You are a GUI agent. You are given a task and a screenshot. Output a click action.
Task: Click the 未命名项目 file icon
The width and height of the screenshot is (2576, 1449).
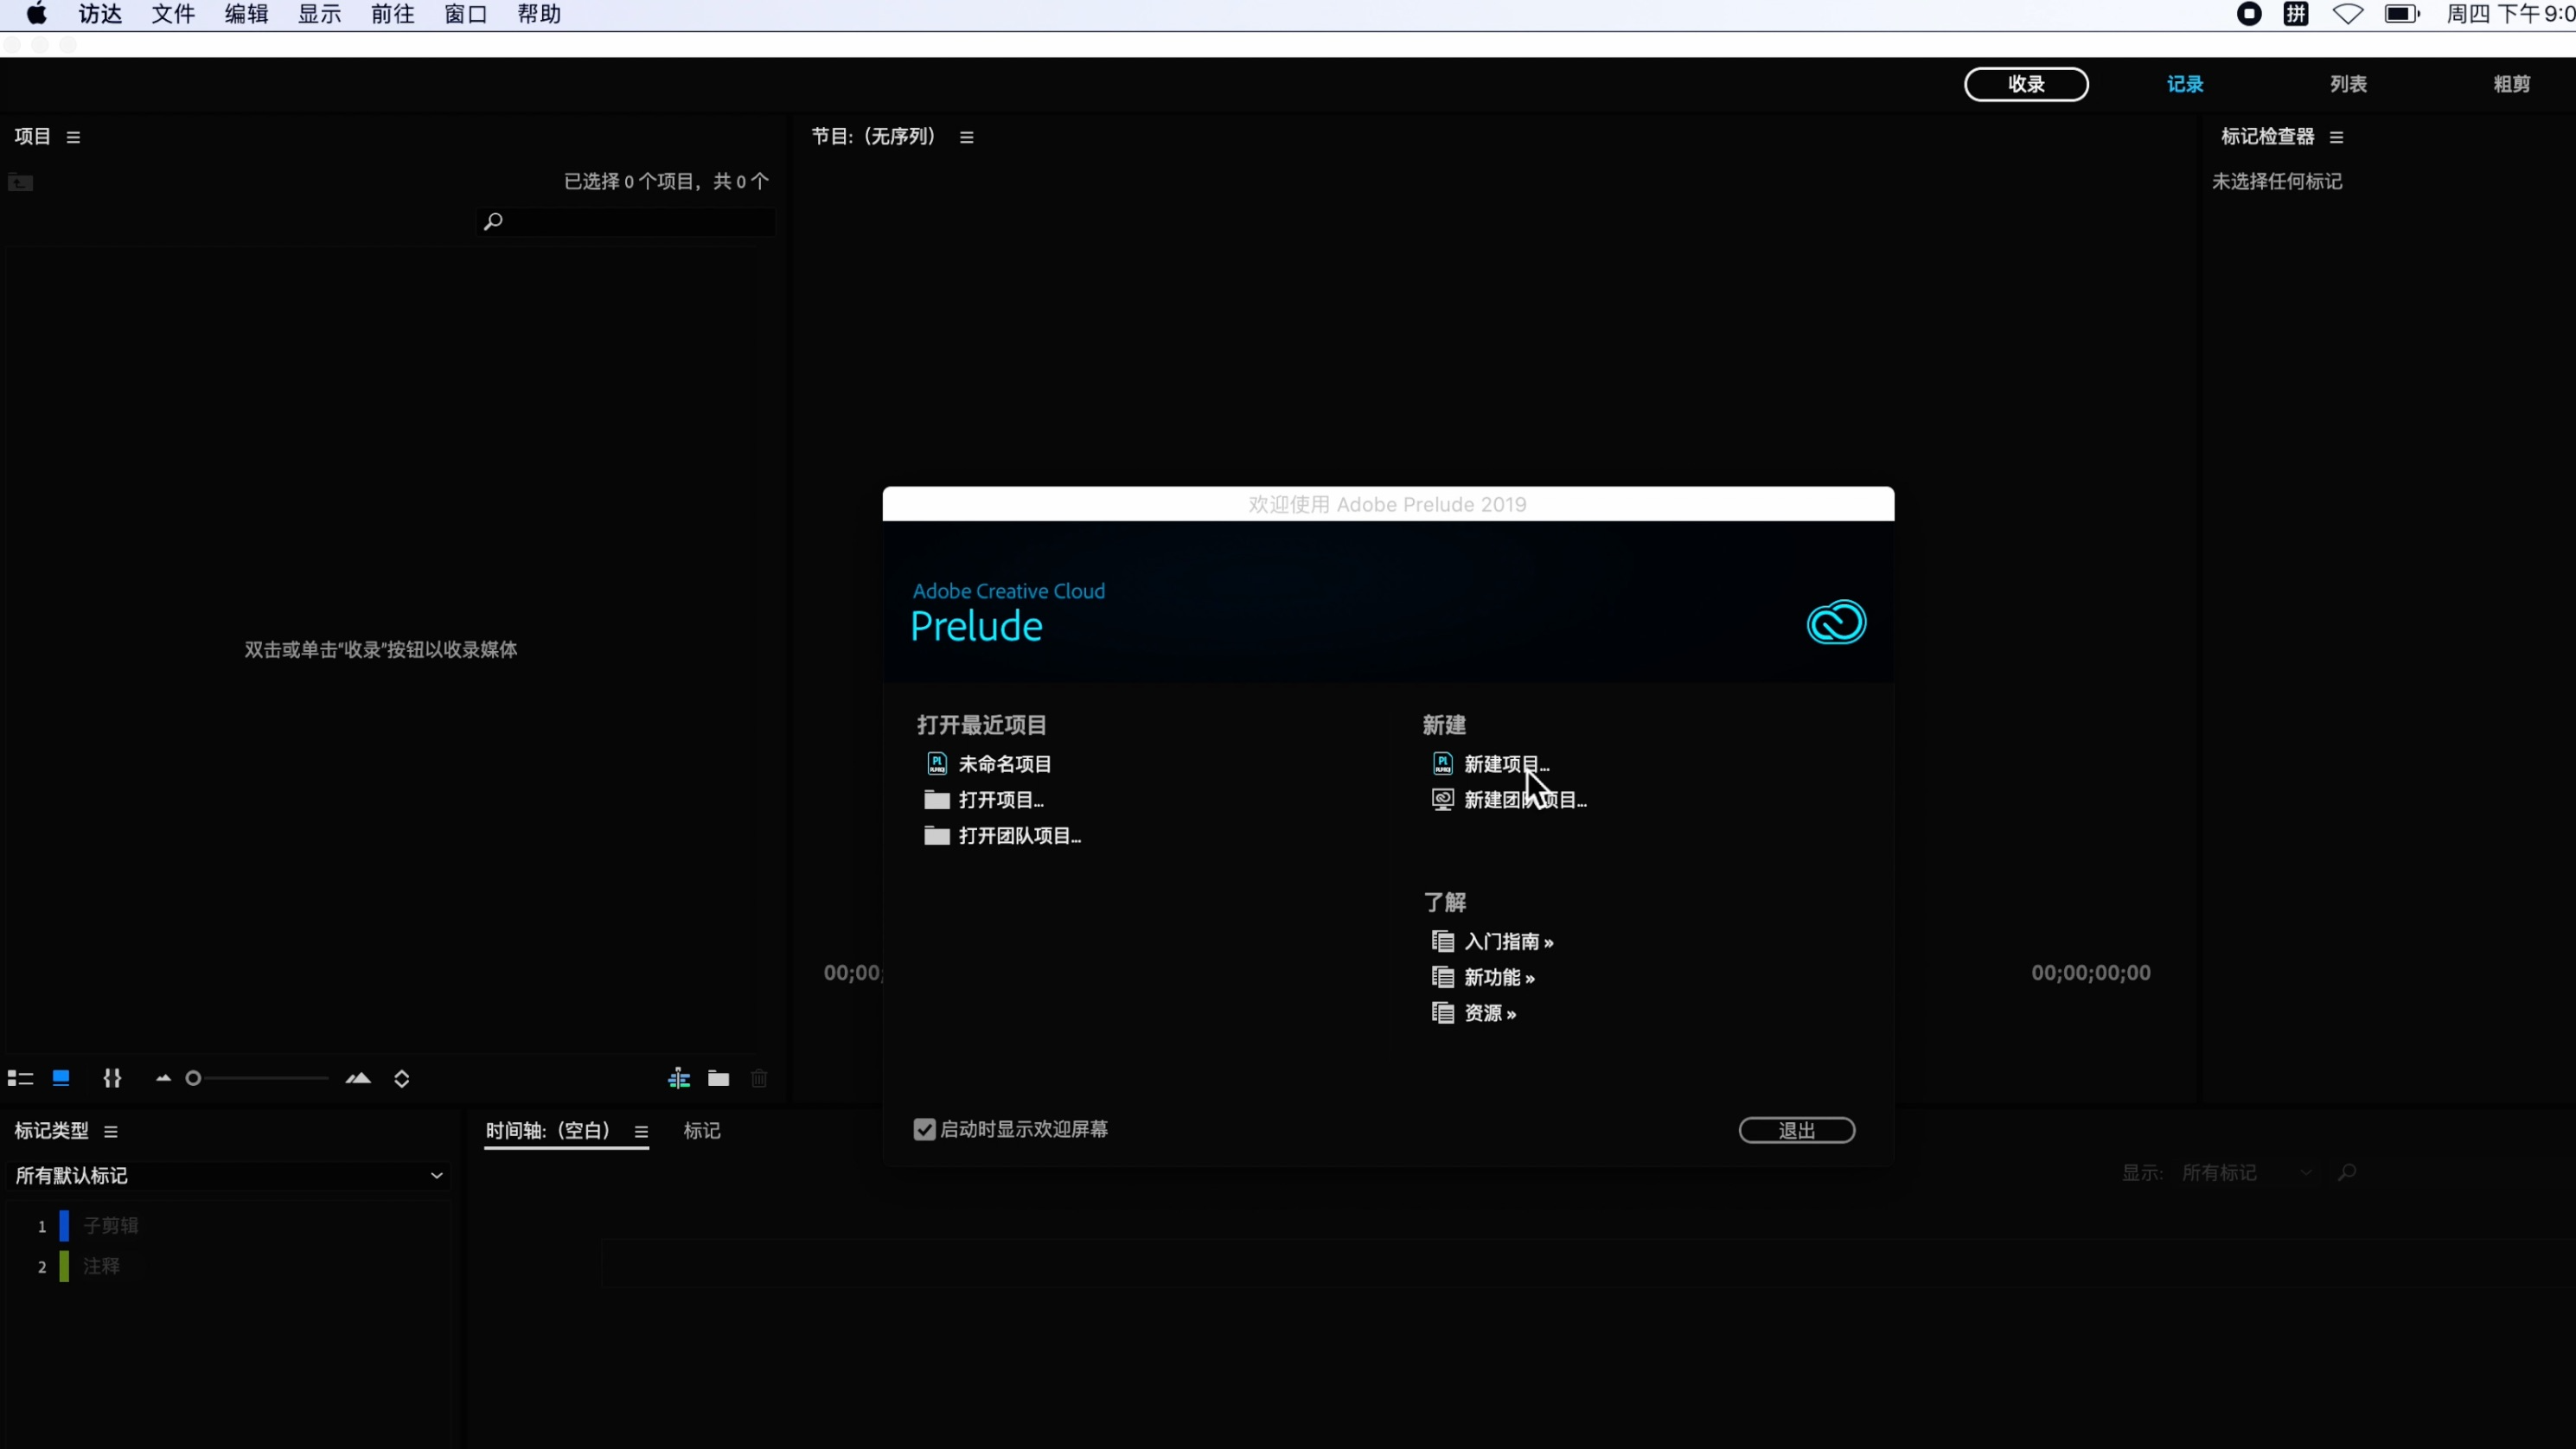(937, 764)
